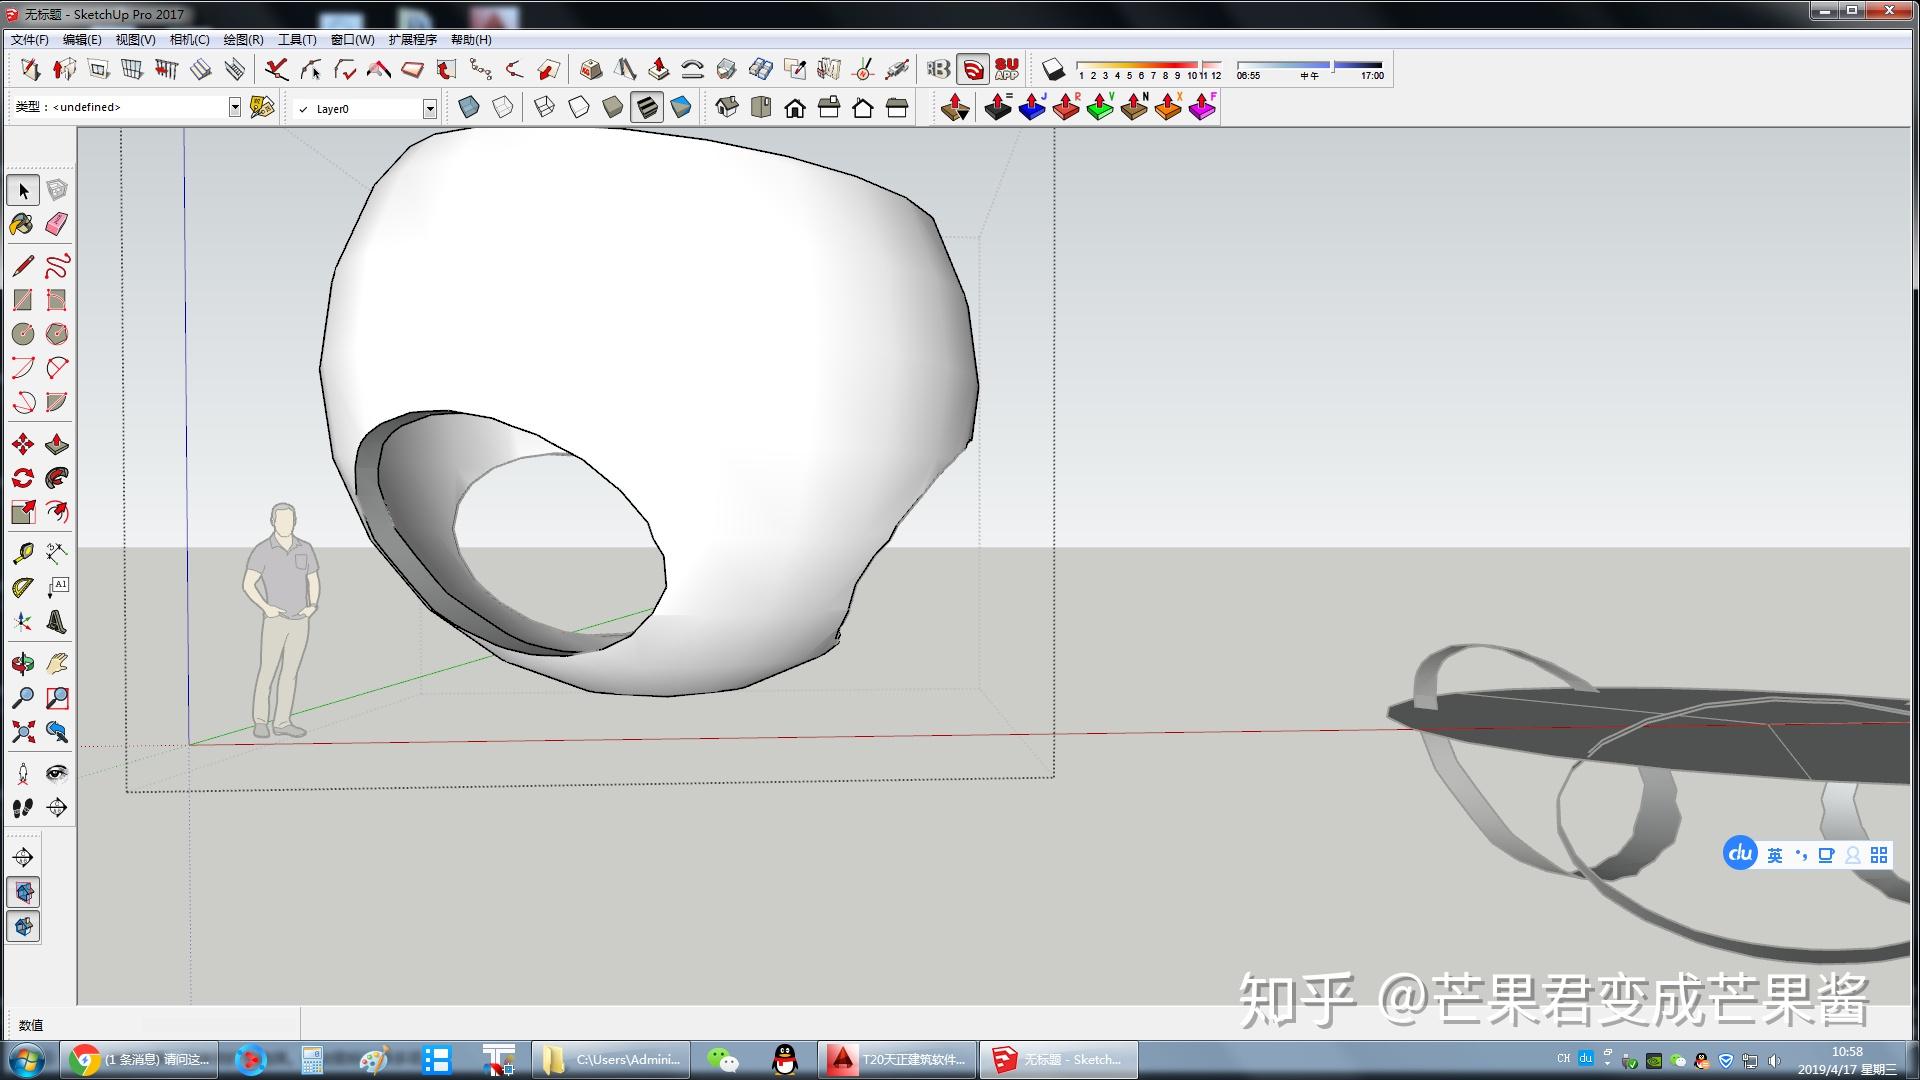Image resolution: width=1920 pixels, height=1080 pixels.
Task: Enable X-ray face style mode
Action: pyautogui.click(x=470, y=107)
